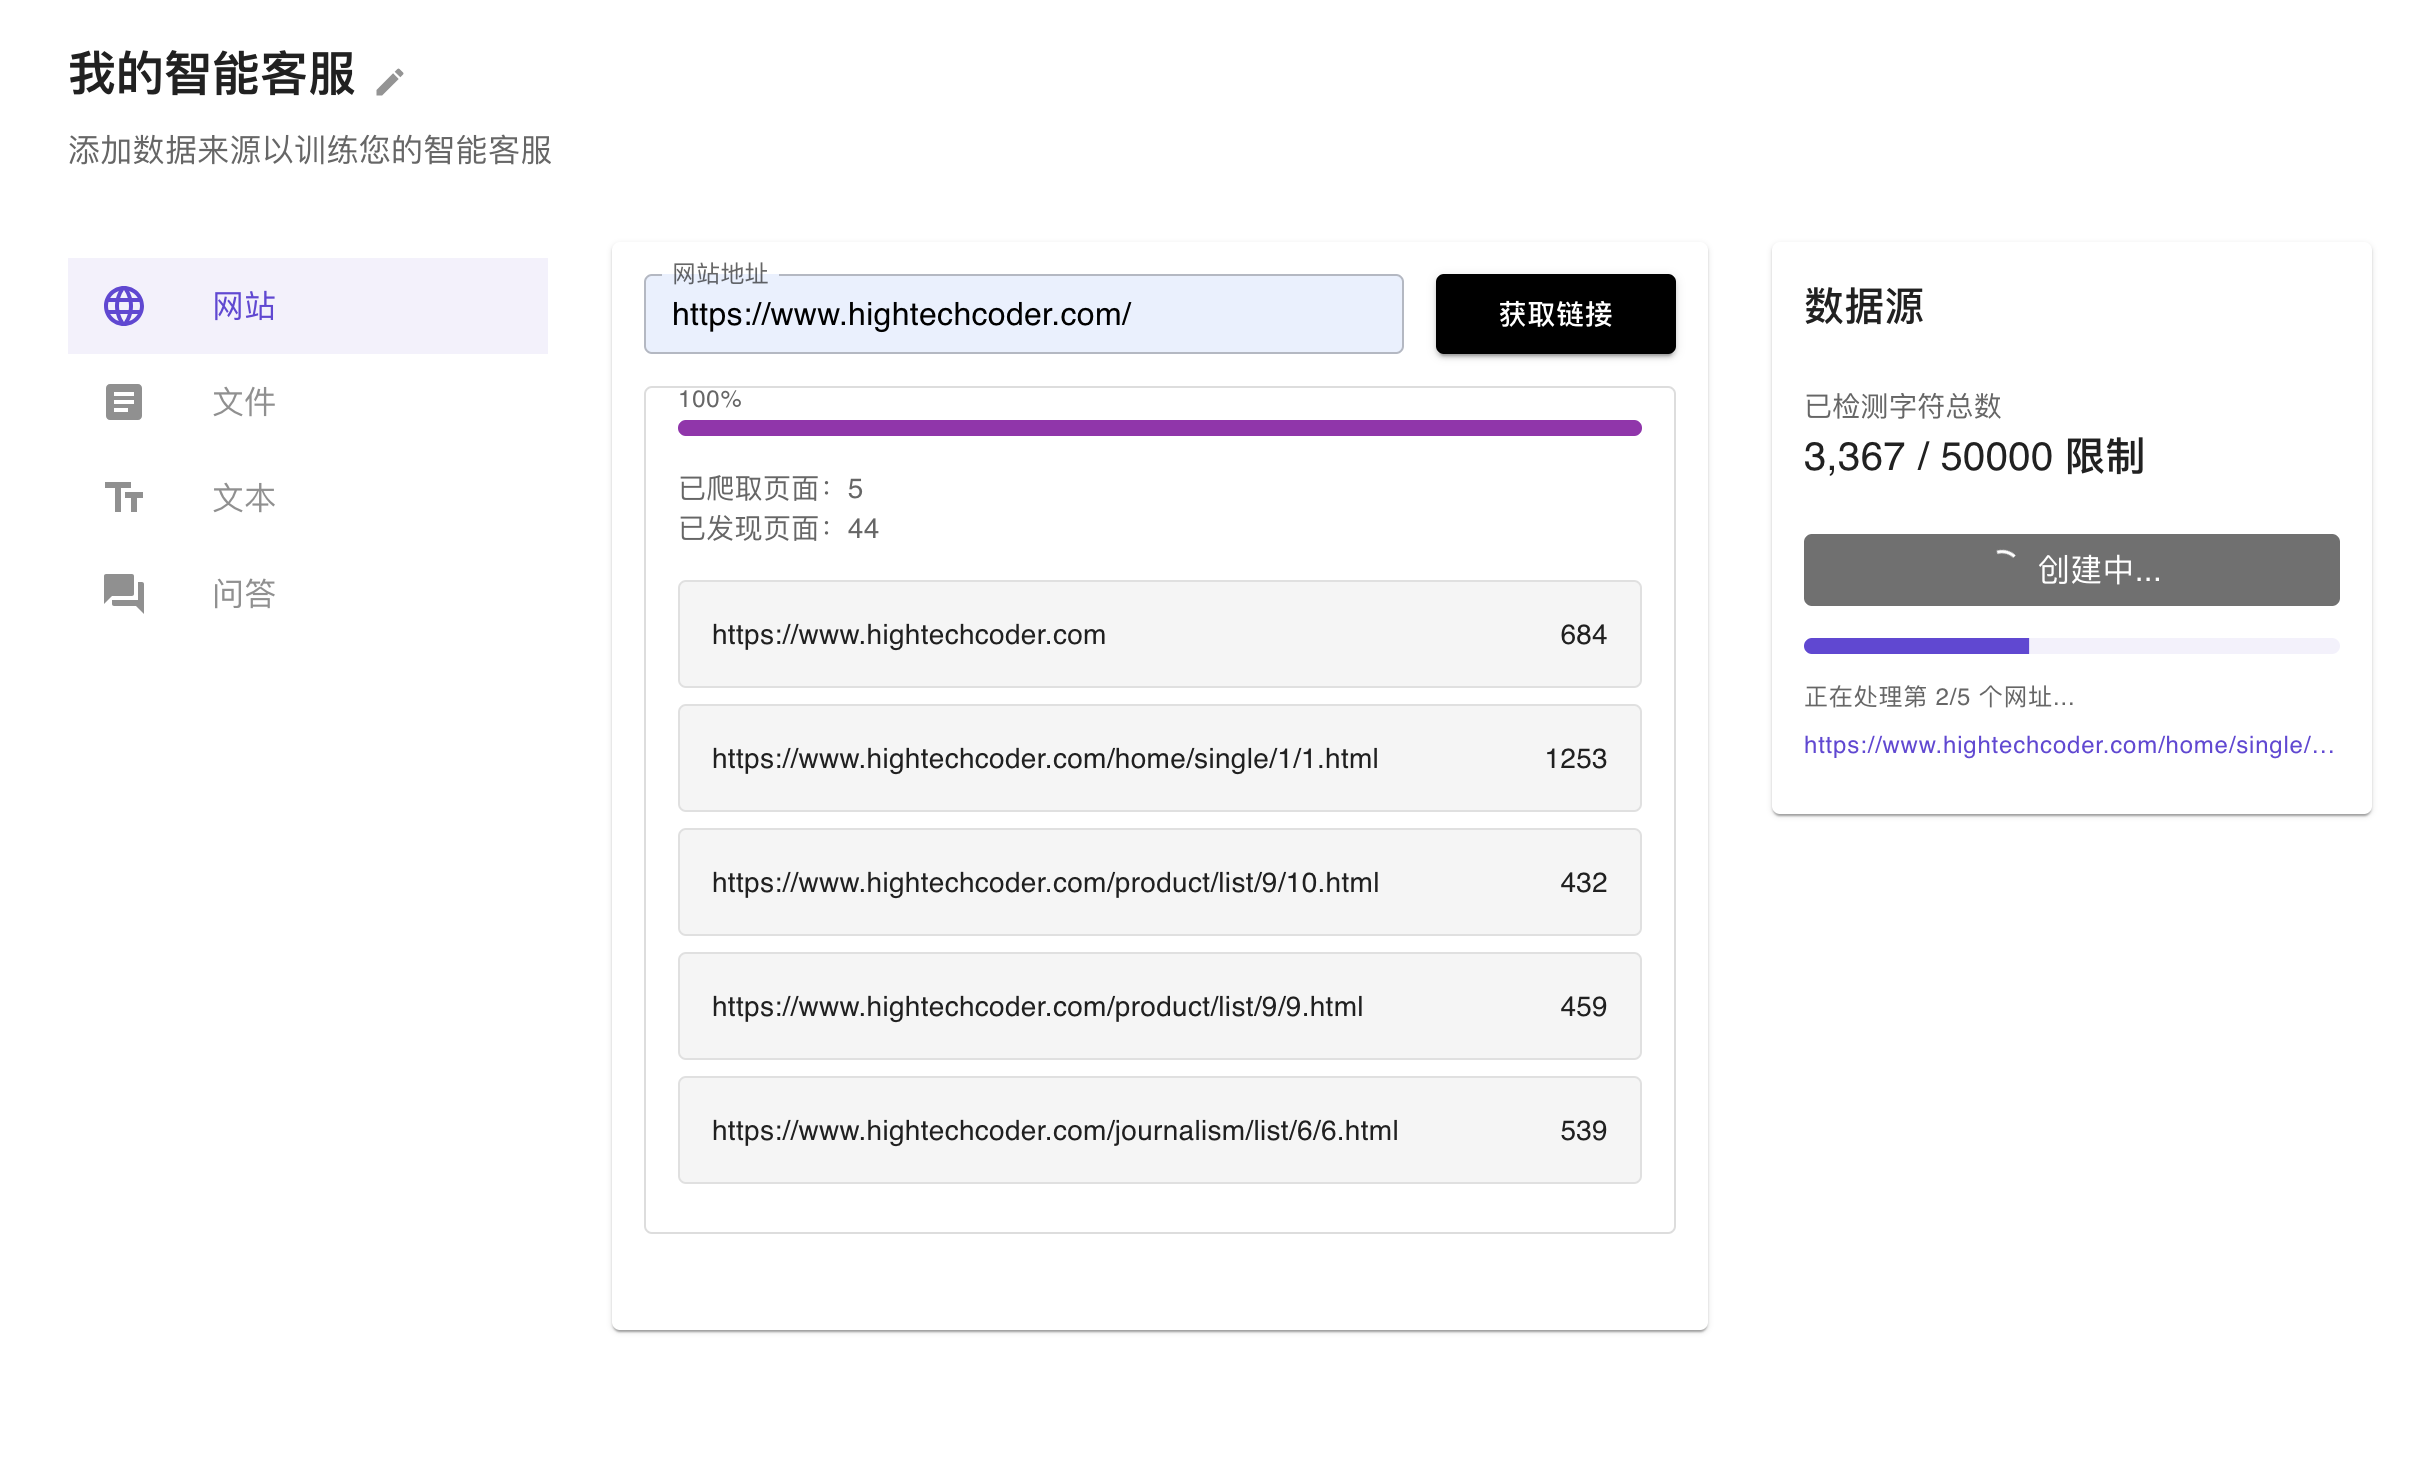Click the blue data source processing progress bar
The image size is (2432, 1470).
click(x=2072, y=646)
